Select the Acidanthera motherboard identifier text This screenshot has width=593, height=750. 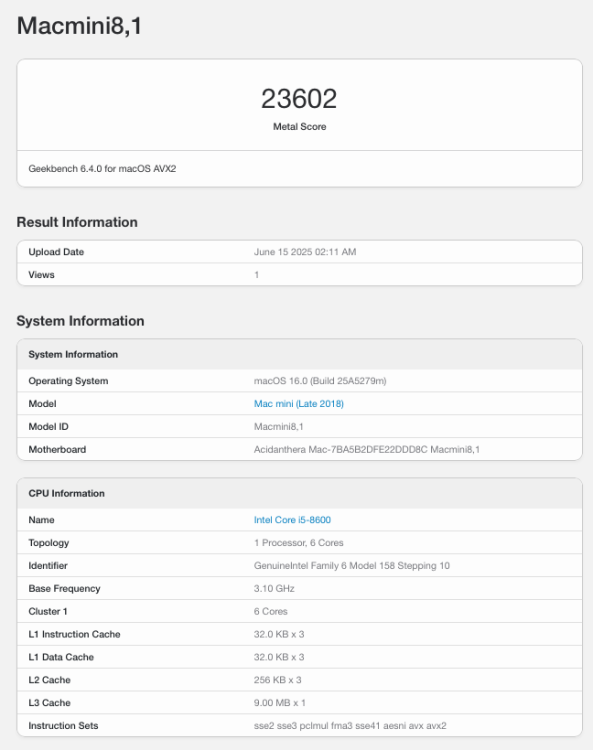point(367,450)
